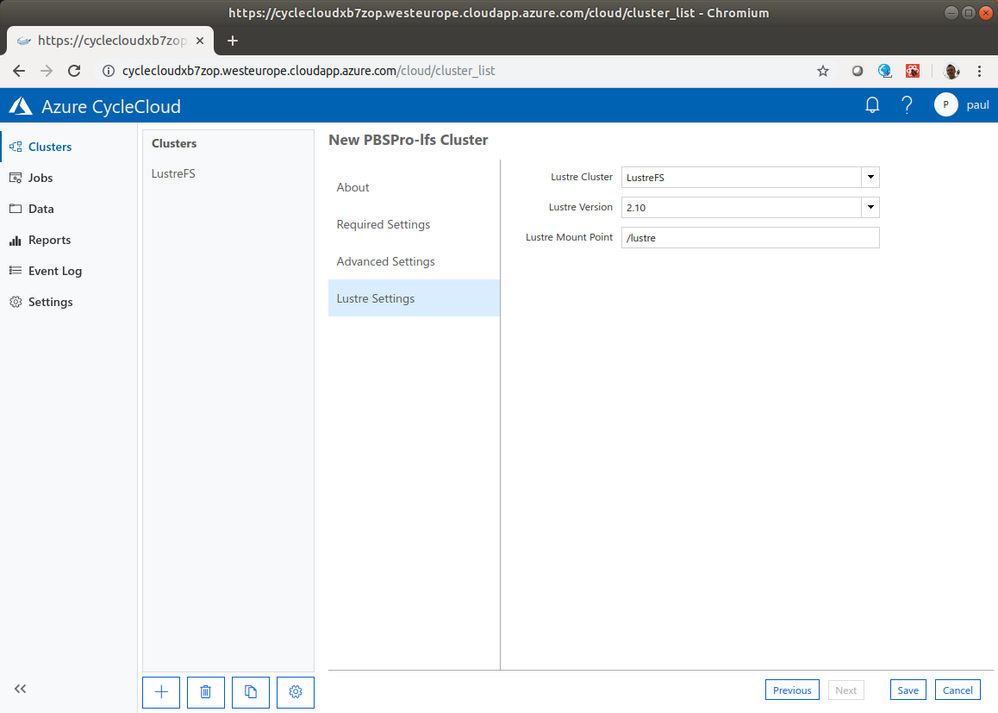Click the Reports bar chart icon
The image size is (998, 713).
[15, 240]
